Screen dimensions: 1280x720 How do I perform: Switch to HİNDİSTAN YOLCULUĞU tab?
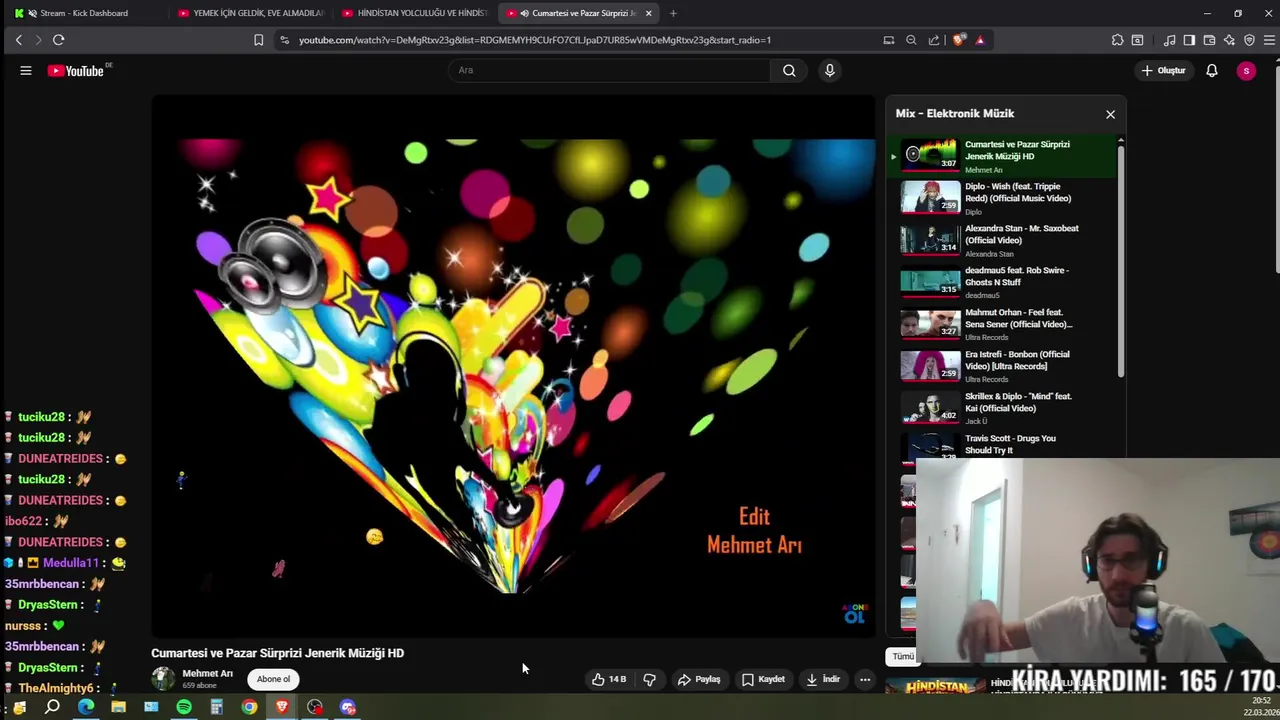(x=414, y=13)
